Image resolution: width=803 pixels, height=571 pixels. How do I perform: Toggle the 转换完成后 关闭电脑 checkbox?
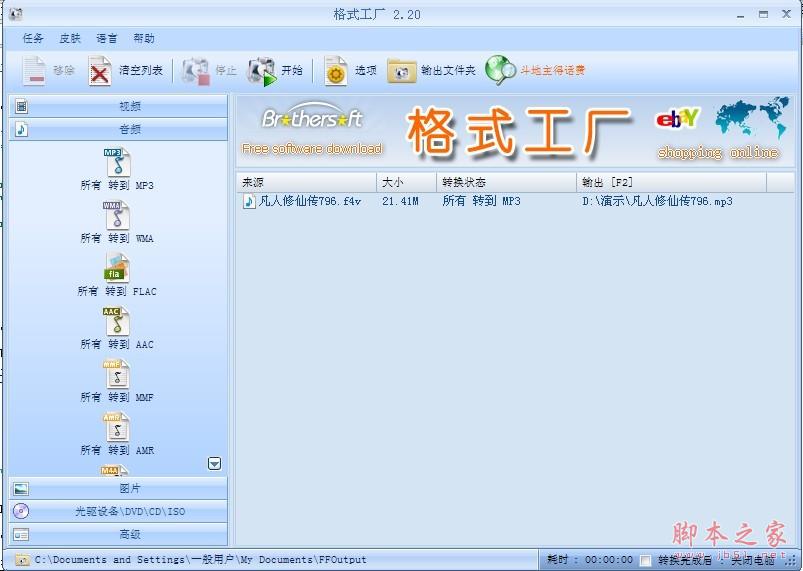tap(646, 560)
